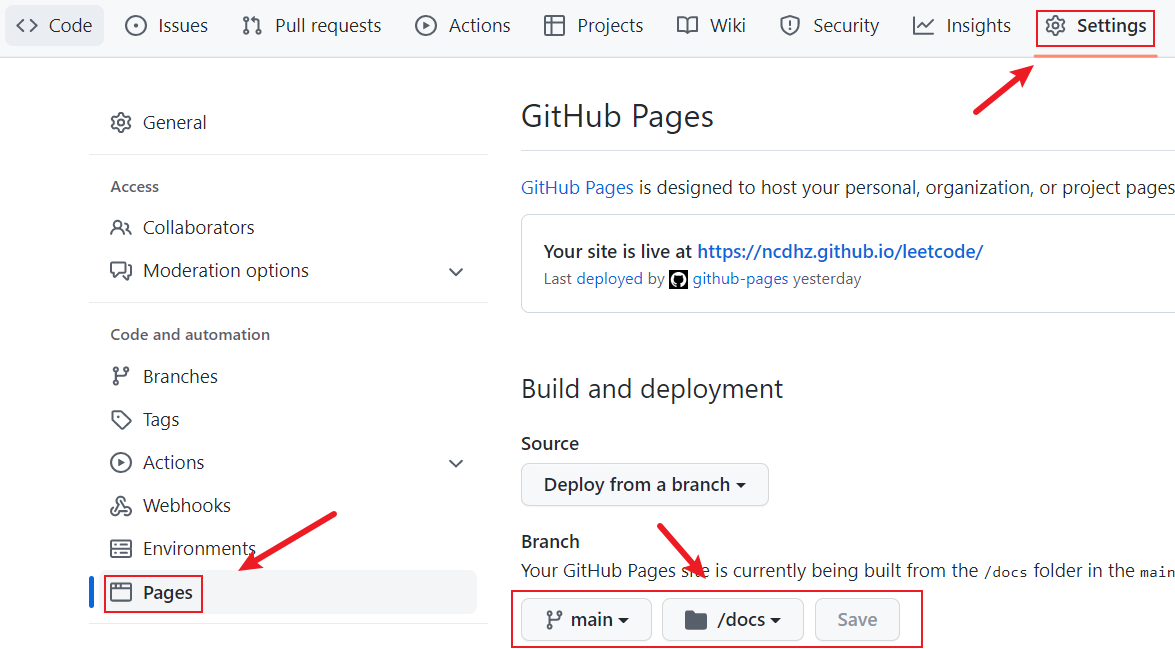Click the Code angle-brackets icon
The image size is (1175, 649).
27,25
